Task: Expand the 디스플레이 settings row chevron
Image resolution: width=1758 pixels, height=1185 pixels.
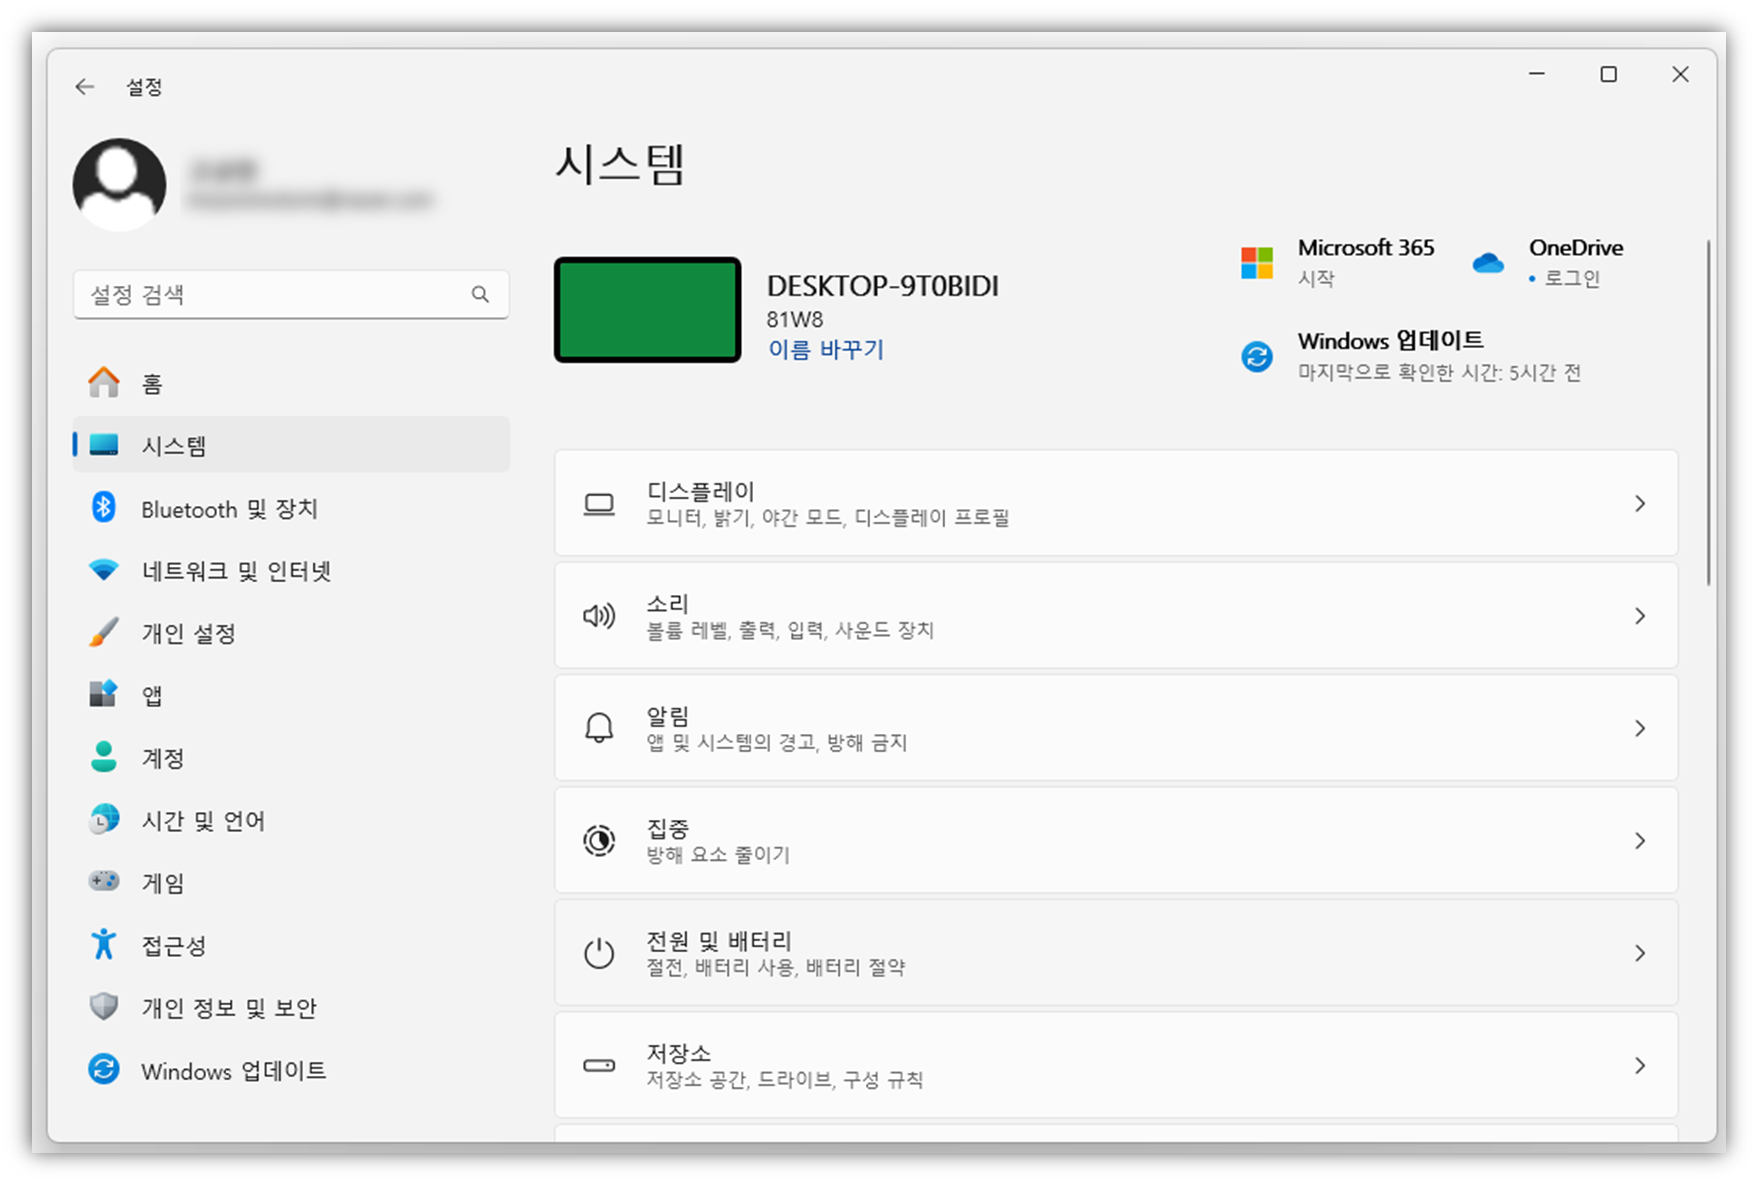Action: [x=1639, y=504]
